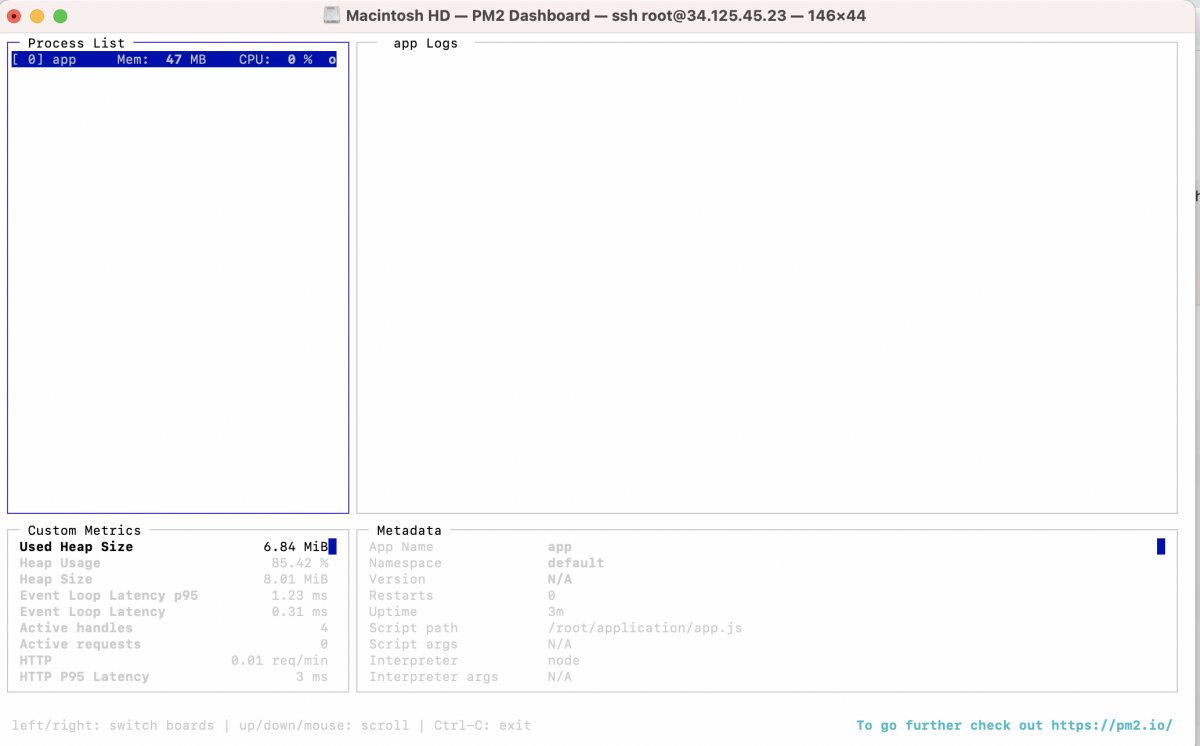Click the Script path metadata value
The width and height of the screenshot is (1200, 746).
pos(645,628)
